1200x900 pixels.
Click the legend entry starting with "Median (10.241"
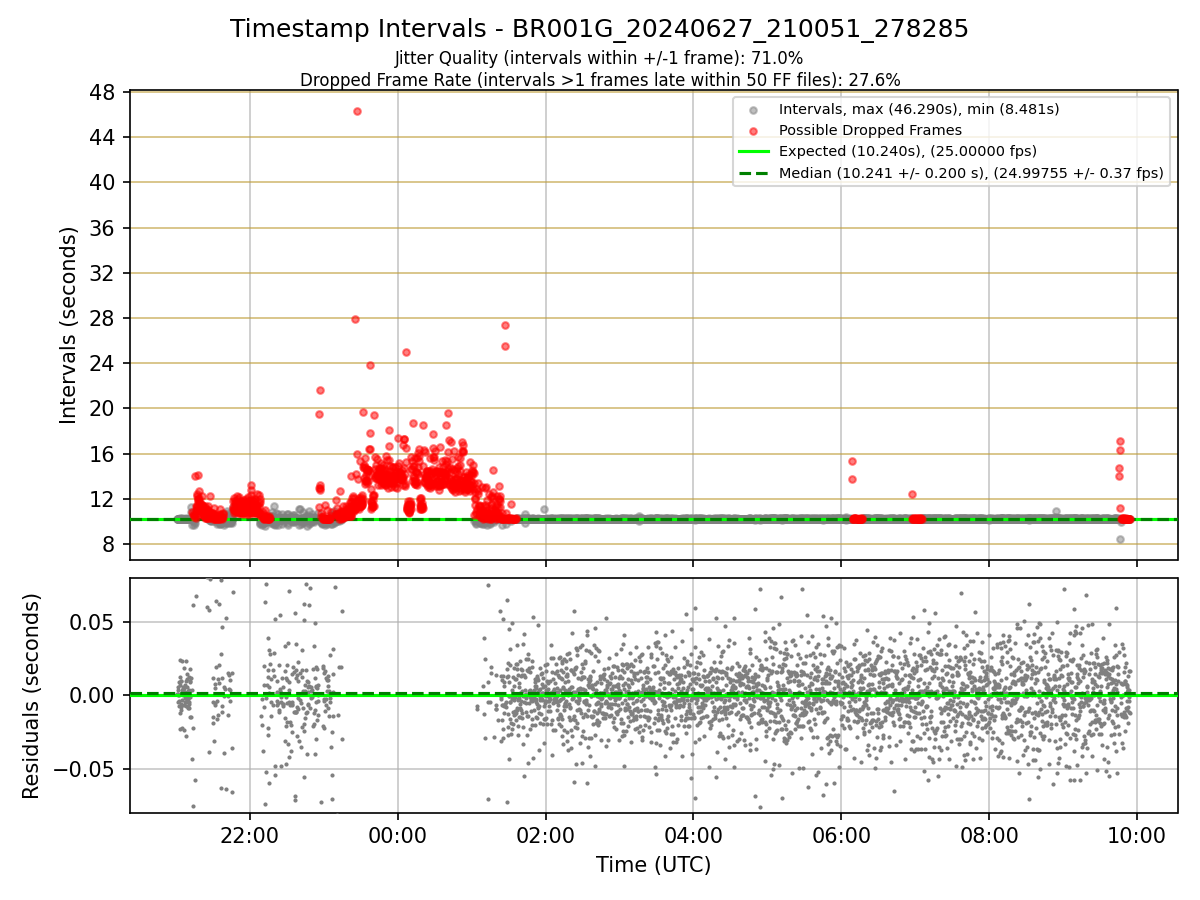point(971,173)
